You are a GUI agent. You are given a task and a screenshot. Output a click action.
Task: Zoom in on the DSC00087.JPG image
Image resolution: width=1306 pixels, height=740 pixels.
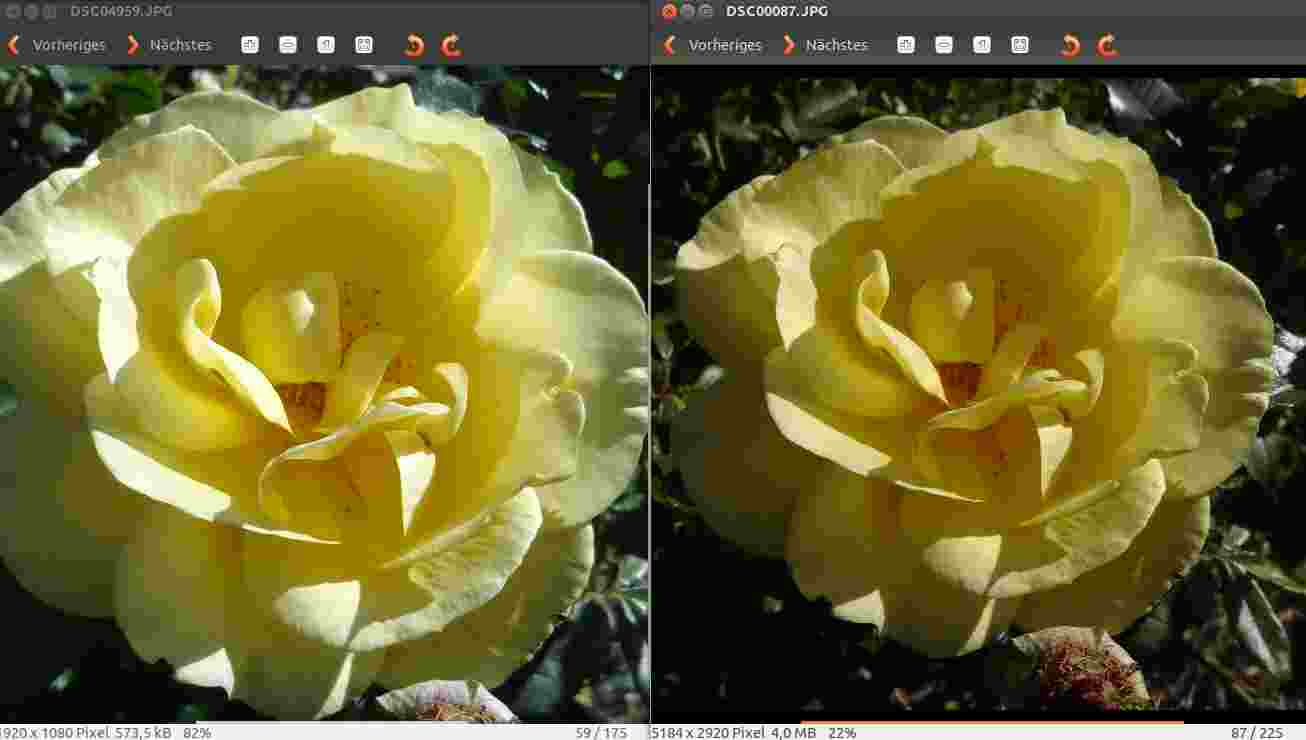906,45
